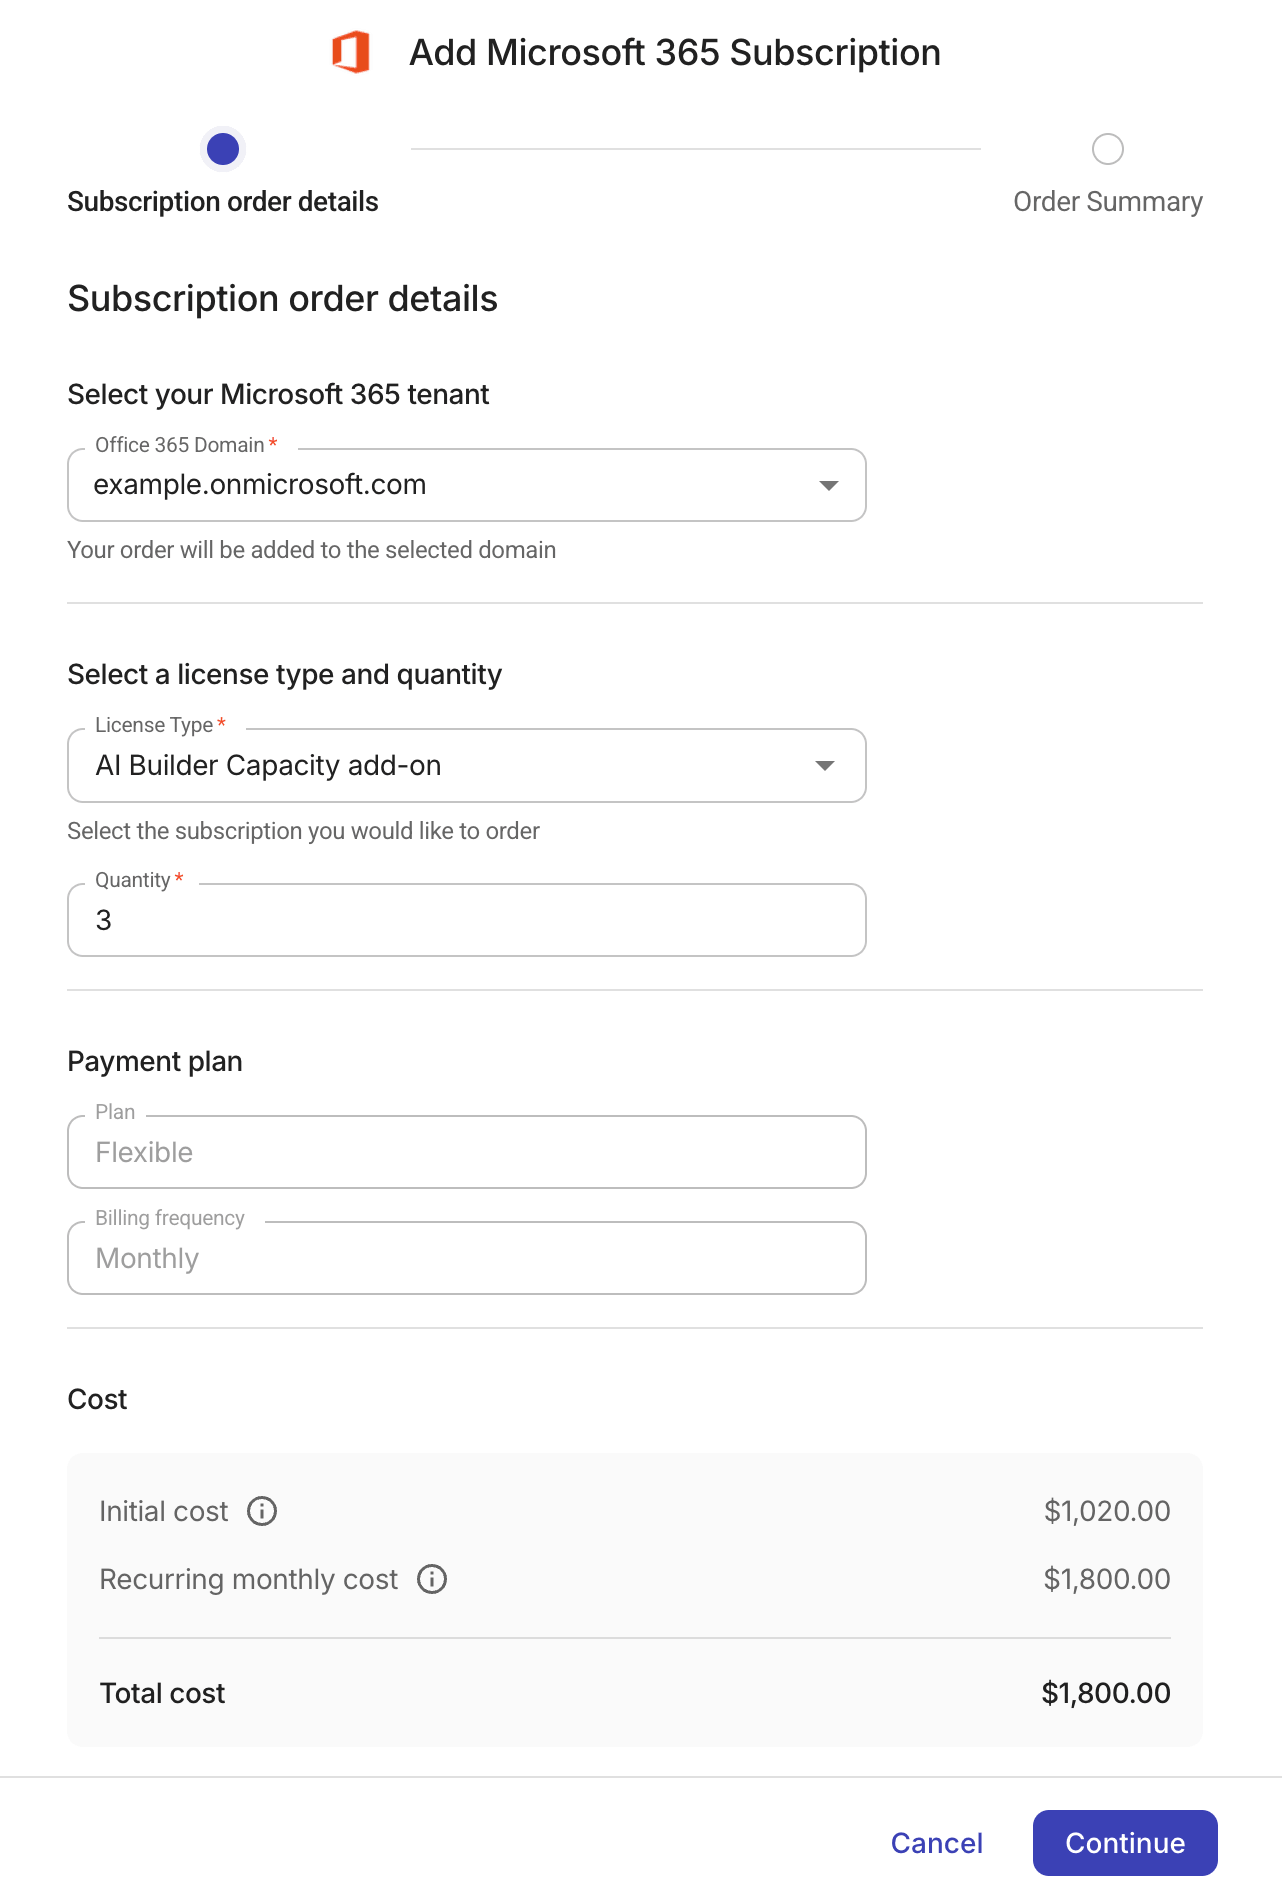Click the Order Summary step label
Viewport: 1282px width, 1900px height.
tap(1108, 202)
